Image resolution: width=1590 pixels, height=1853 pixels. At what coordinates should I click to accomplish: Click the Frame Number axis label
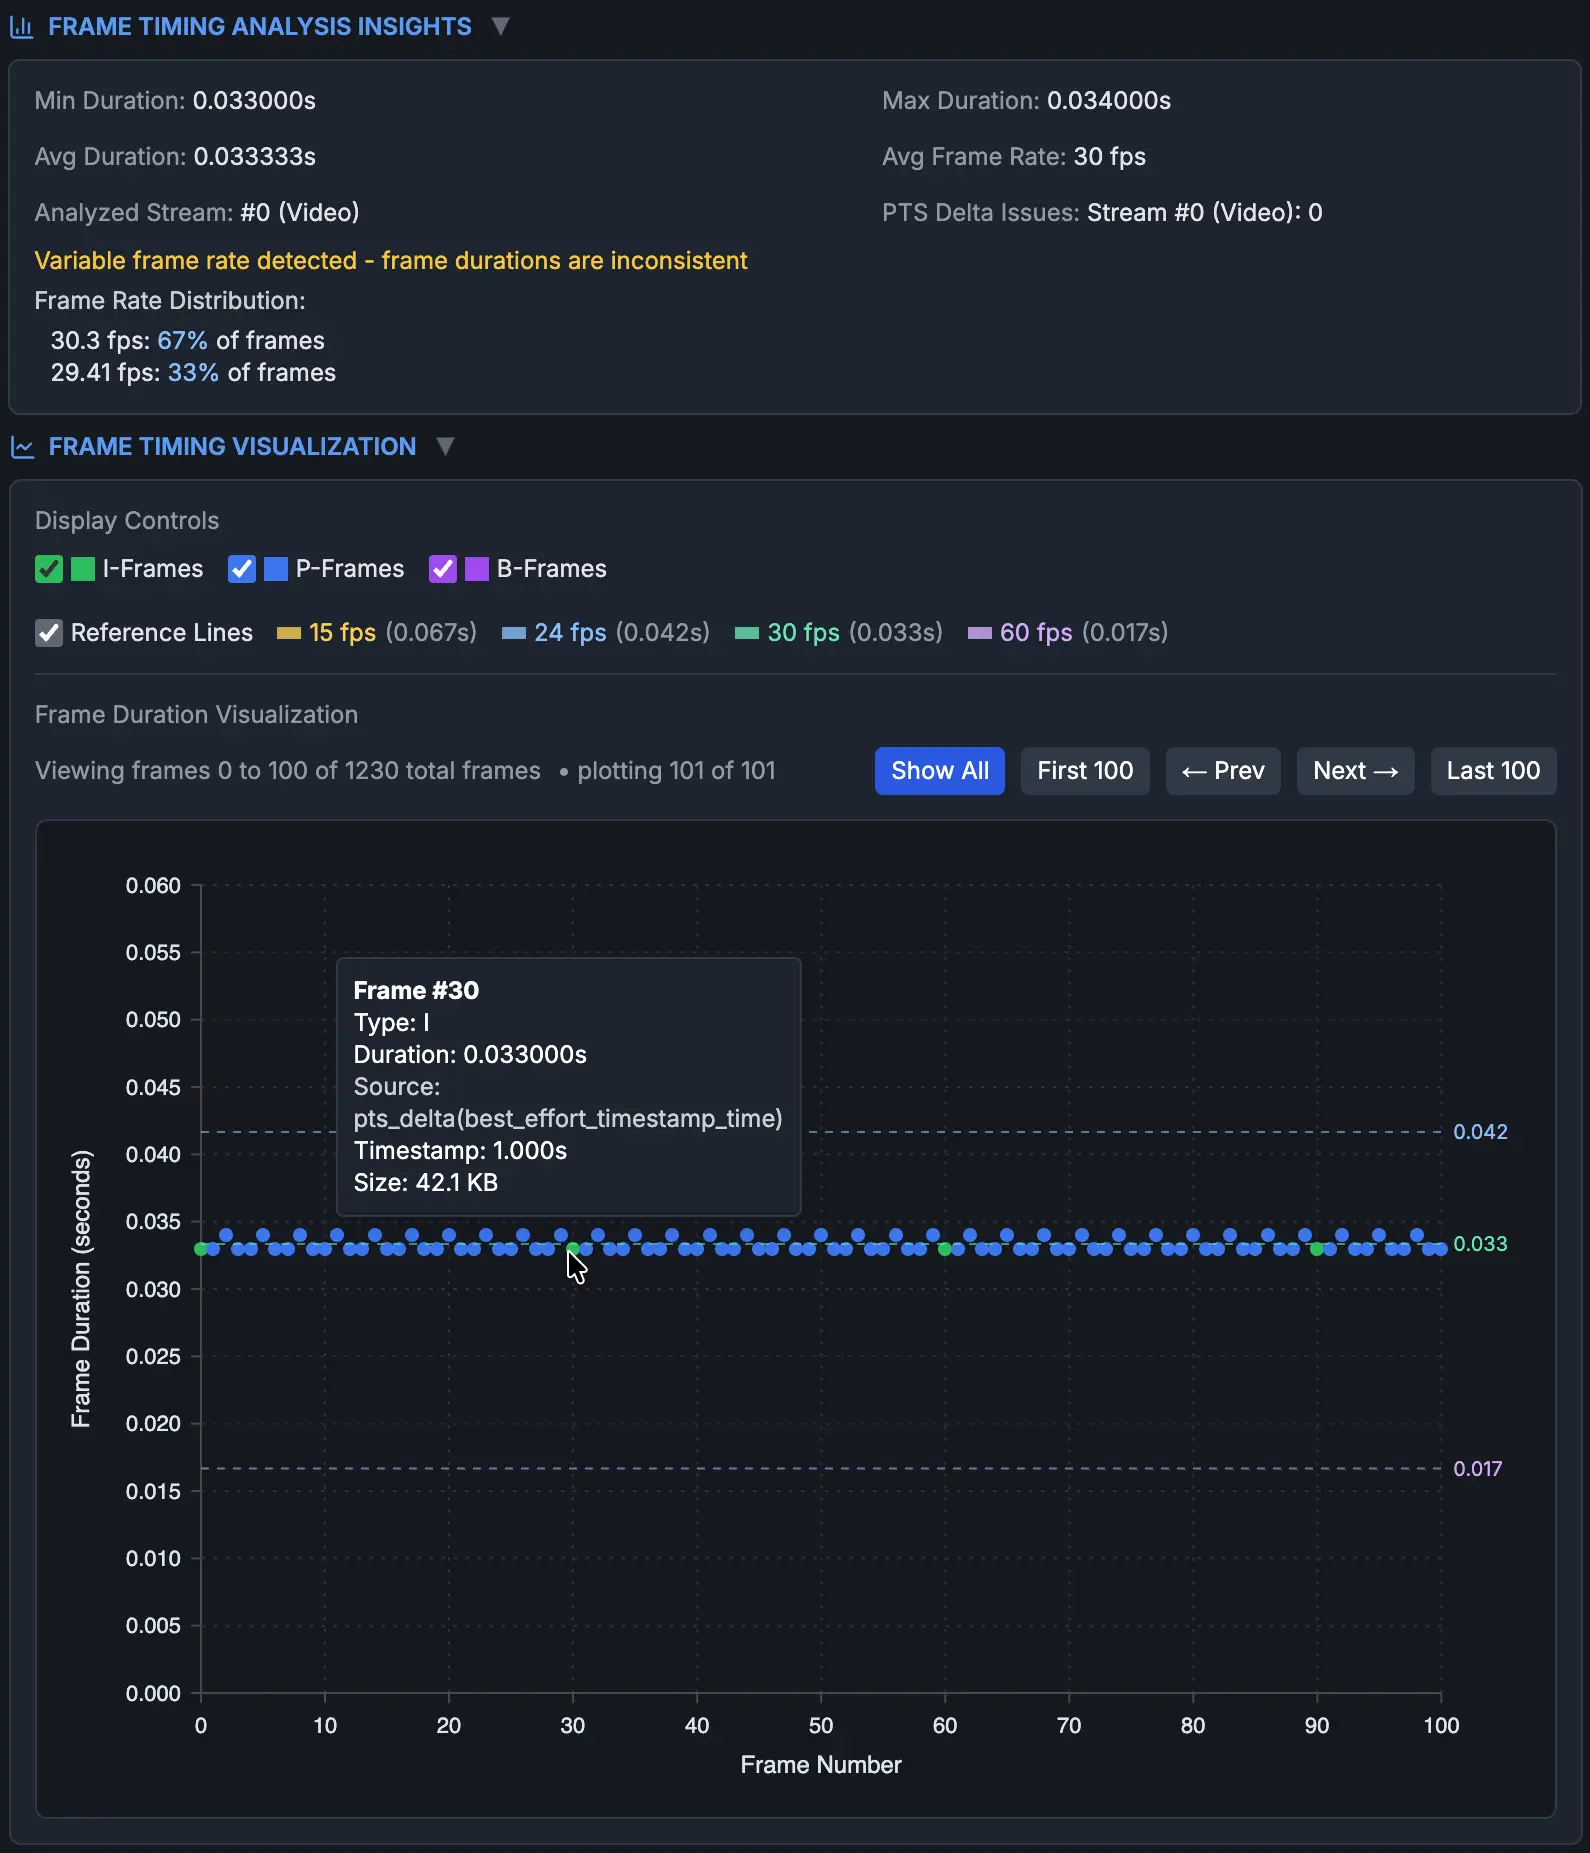coord(821,1765)
